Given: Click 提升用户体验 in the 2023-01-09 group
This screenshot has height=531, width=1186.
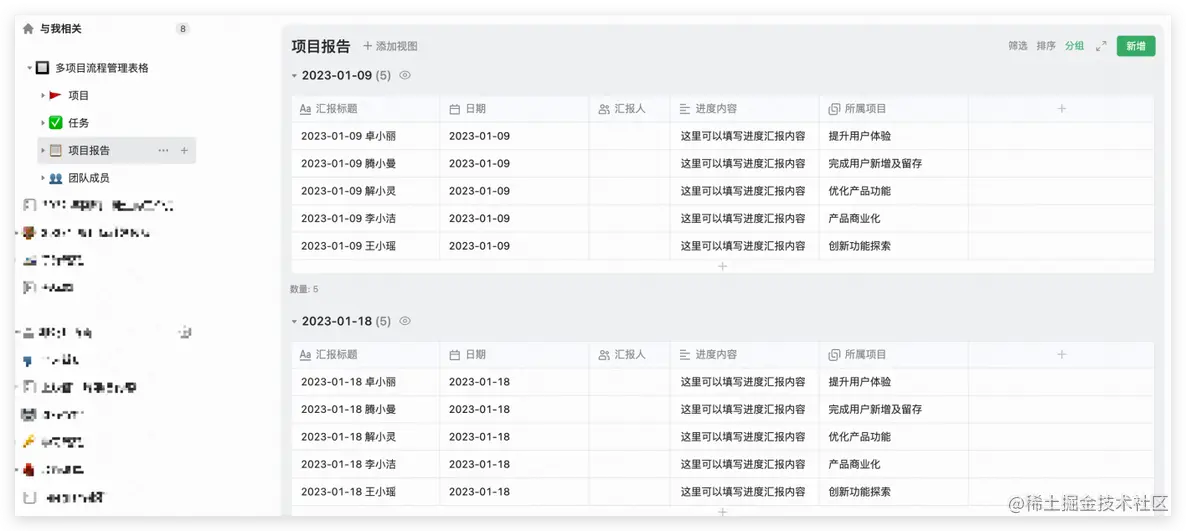Looking at the screenshot, I should [x=859, y=136].
